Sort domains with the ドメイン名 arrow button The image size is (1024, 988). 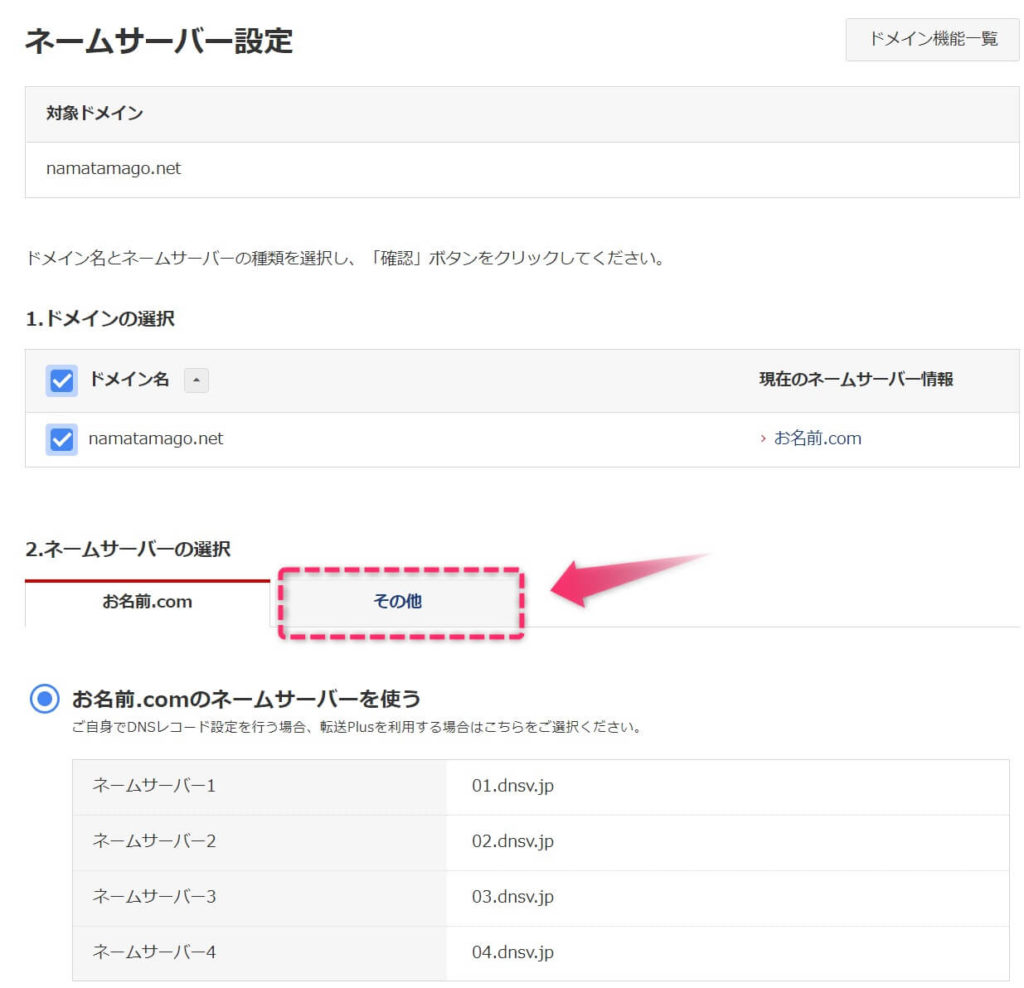pos(196,380)
